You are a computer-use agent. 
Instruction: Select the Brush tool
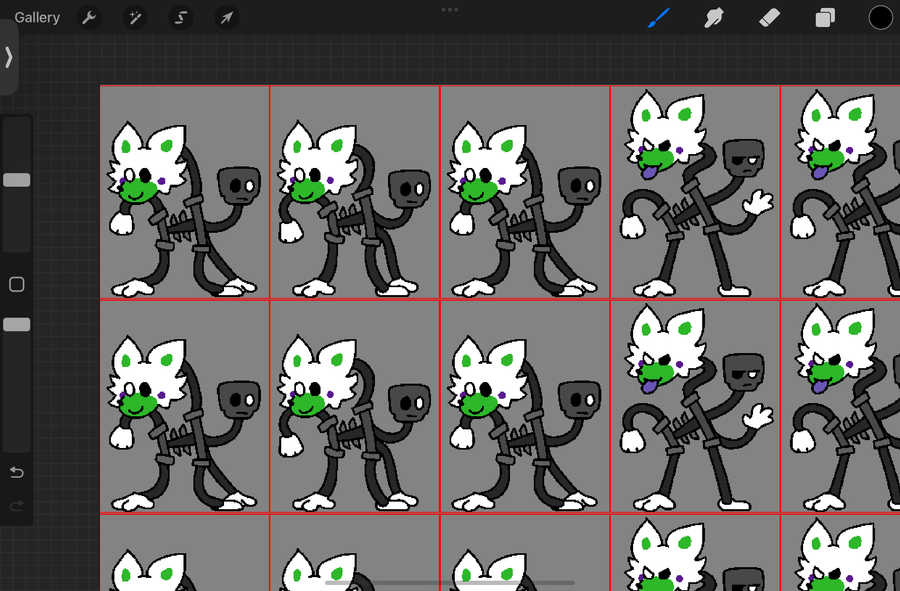point(659,18)
